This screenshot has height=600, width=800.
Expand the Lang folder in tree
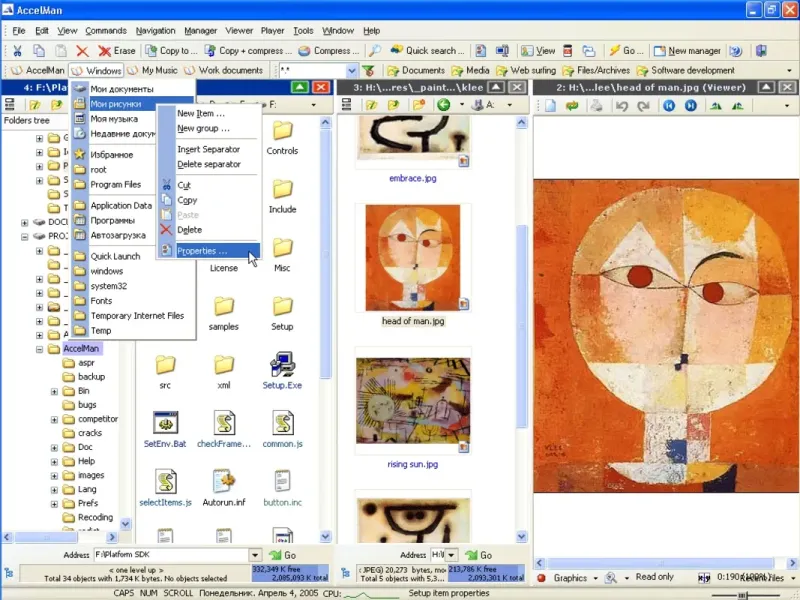(54, 489)
